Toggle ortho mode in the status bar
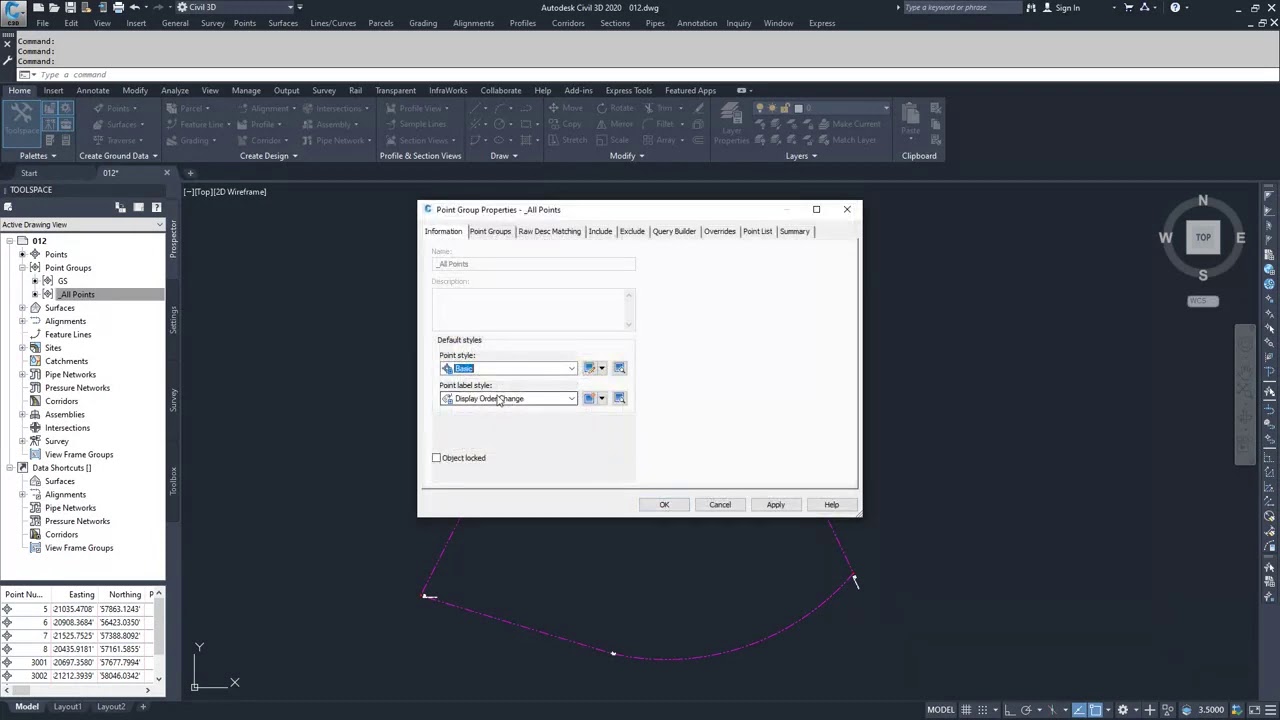The width and height of the screenshot is (1280, 720). pos(1009,710)
